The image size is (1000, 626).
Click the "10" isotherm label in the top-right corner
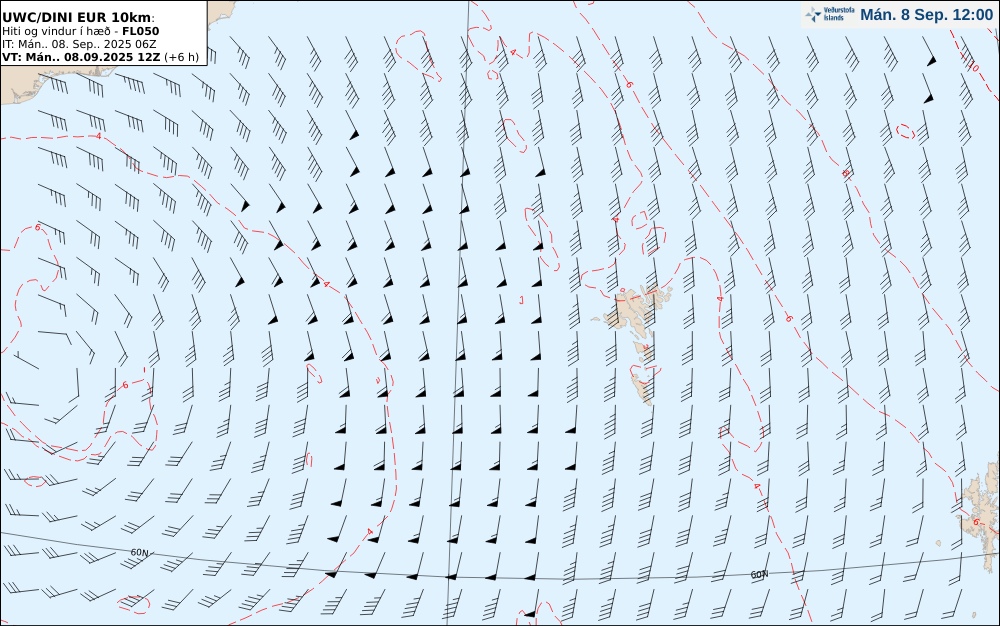[x=973, y=66]
